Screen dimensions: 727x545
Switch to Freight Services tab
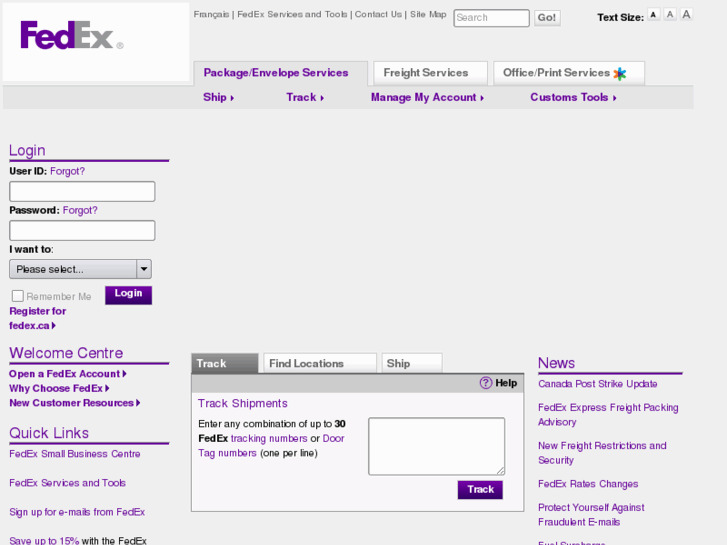pos(430,73)
